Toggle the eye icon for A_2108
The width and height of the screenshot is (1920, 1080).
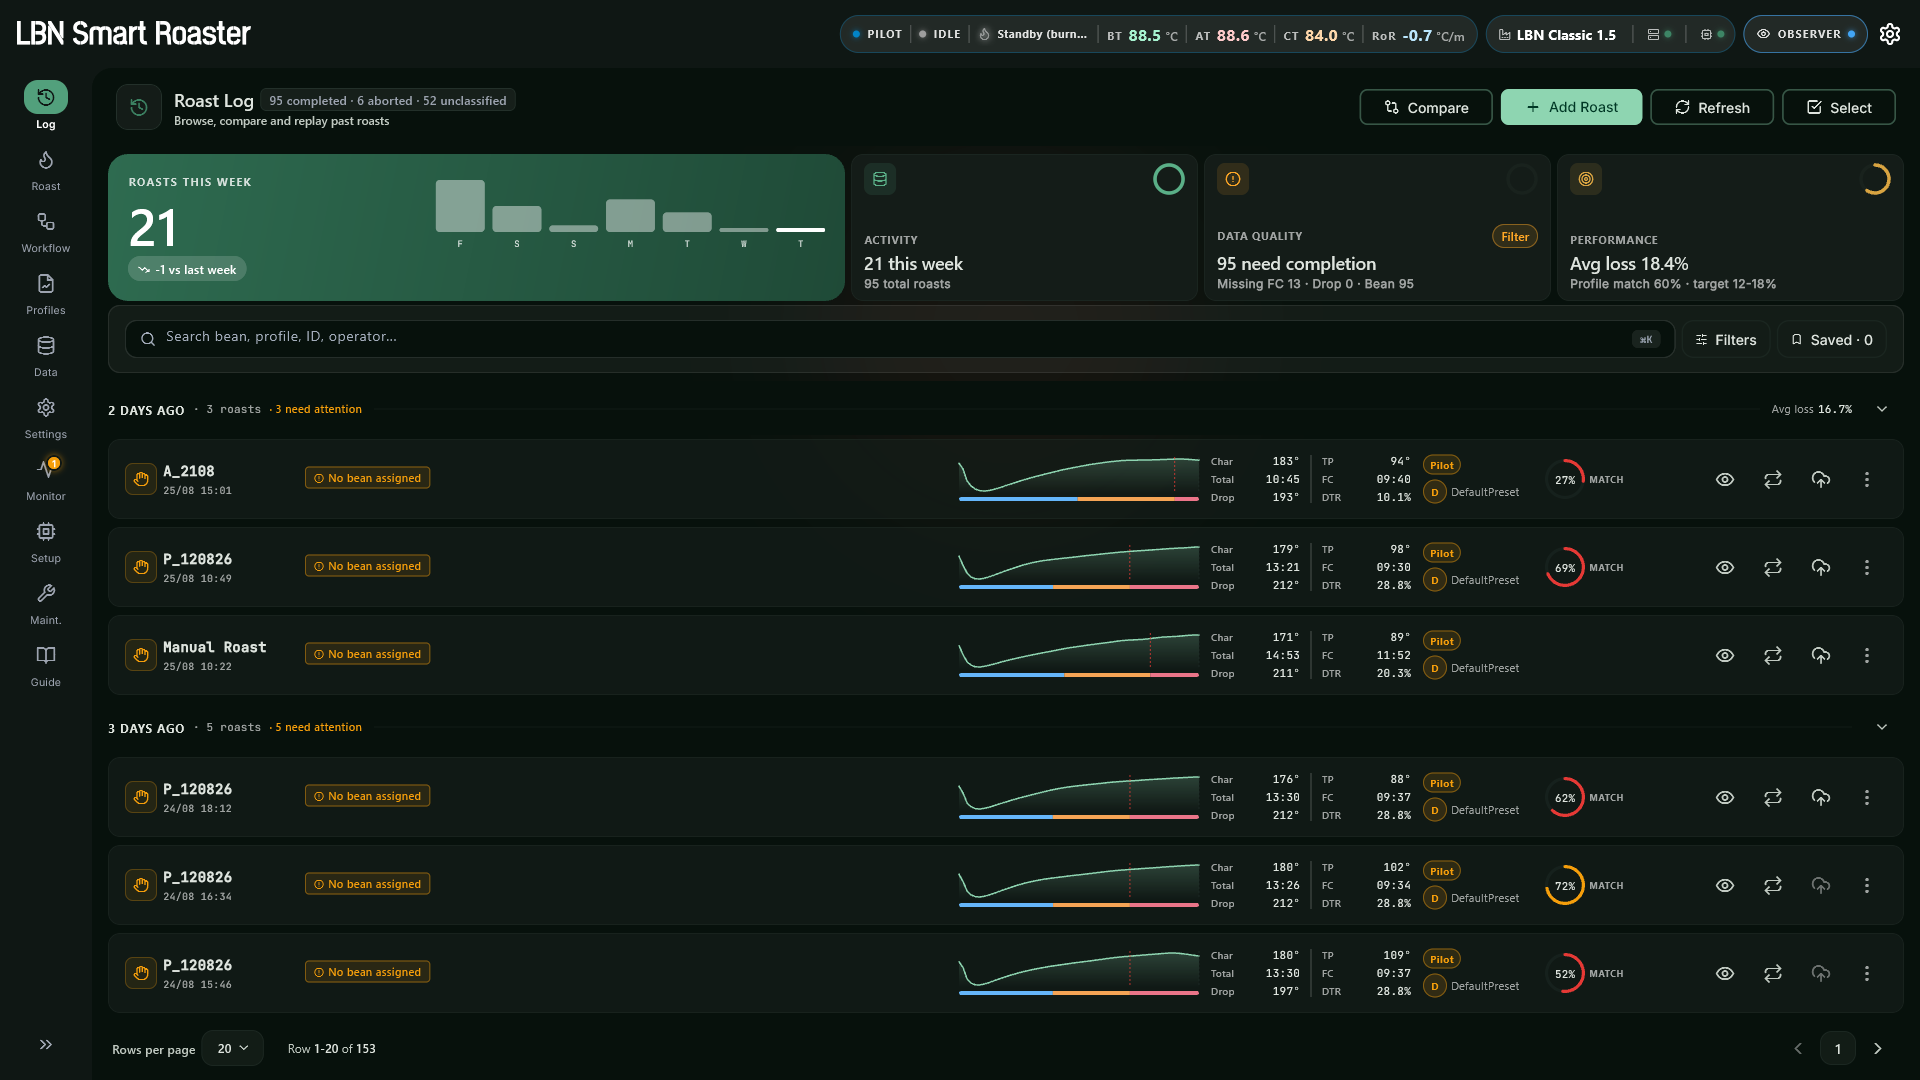[x=1725, y=480]
